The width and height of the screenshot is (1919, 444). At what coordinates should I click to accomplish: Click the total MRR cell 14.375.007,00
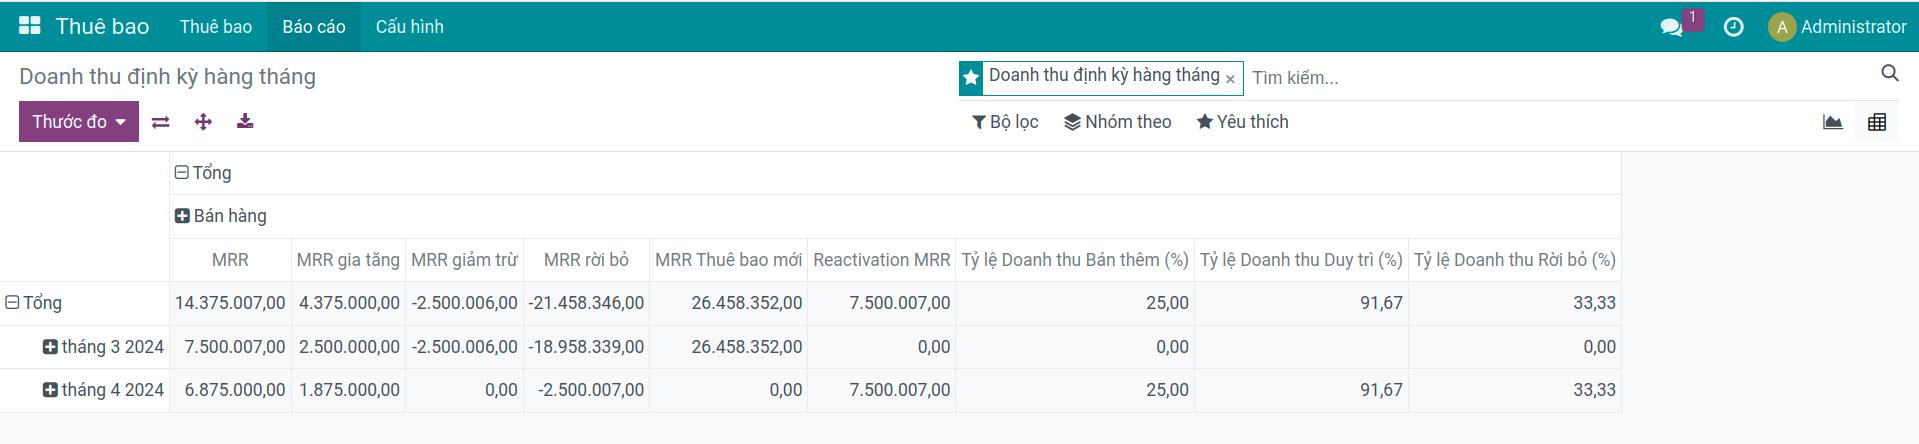pos(230,303)
